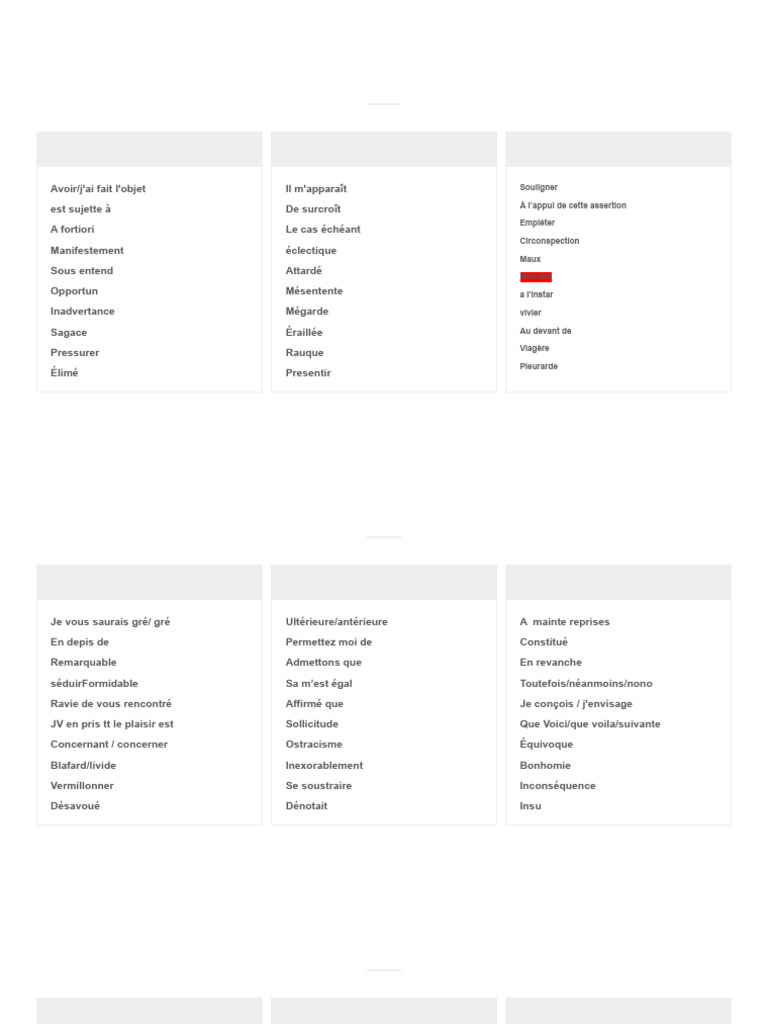Select 'A l'appui de cette assertion' line

[573, 205]
